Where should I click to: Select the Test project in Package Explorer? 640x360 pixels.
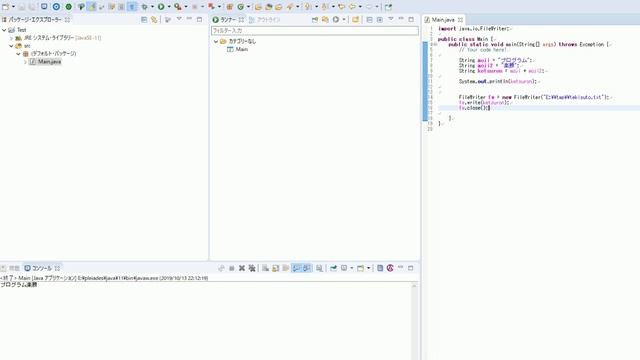click(x=21, y=30)
